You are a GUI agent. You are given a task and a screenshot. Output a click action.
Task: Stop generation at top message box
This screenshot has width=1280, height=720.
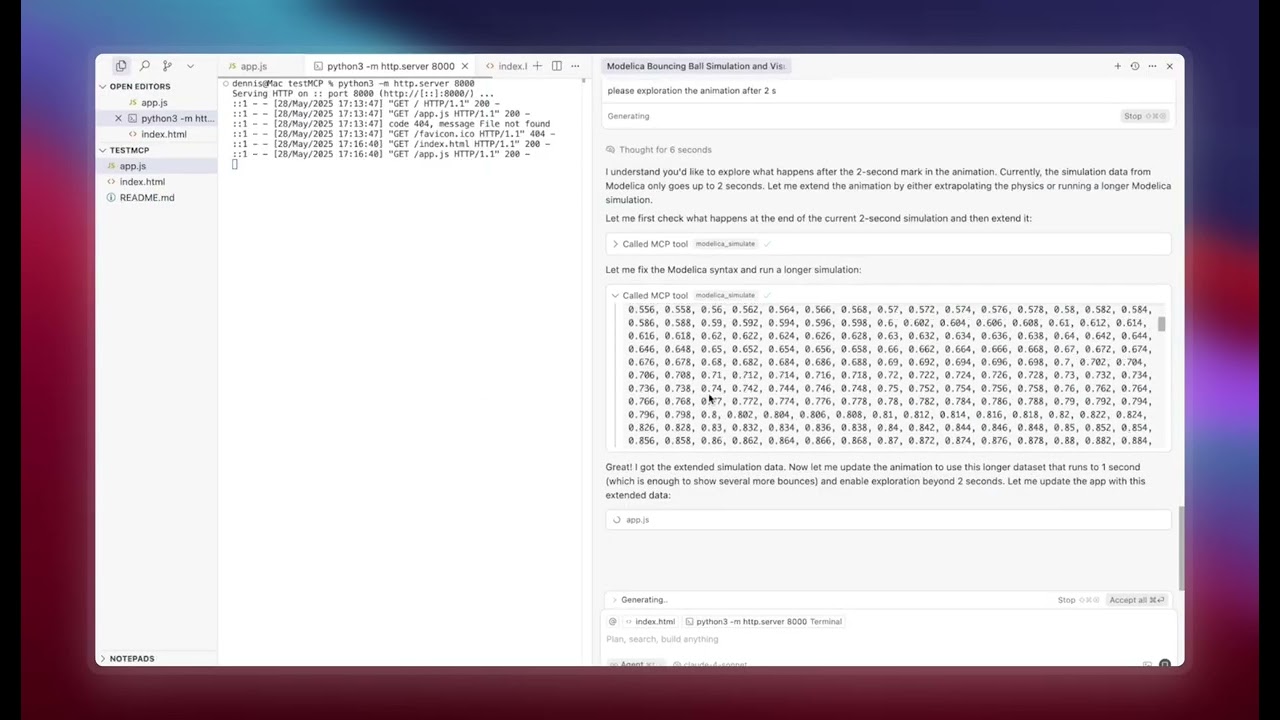pos(1144,116)
